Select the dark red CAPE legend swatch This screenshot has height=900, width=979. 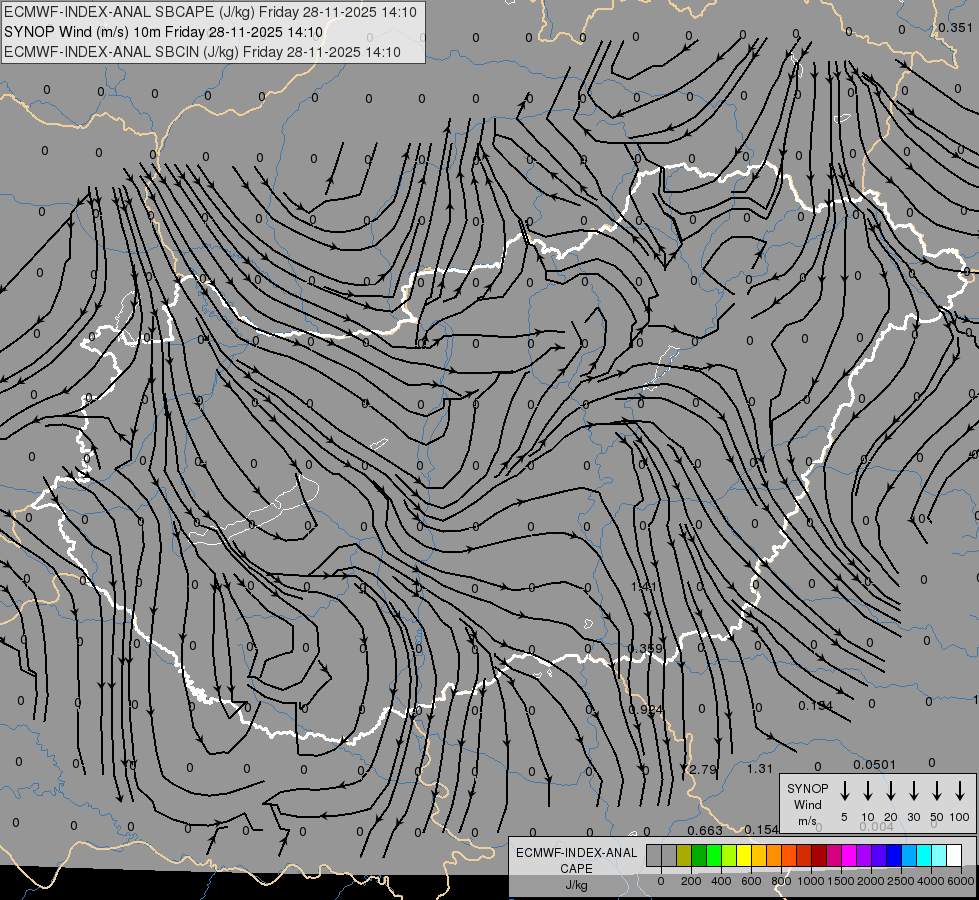click(820, 855)
